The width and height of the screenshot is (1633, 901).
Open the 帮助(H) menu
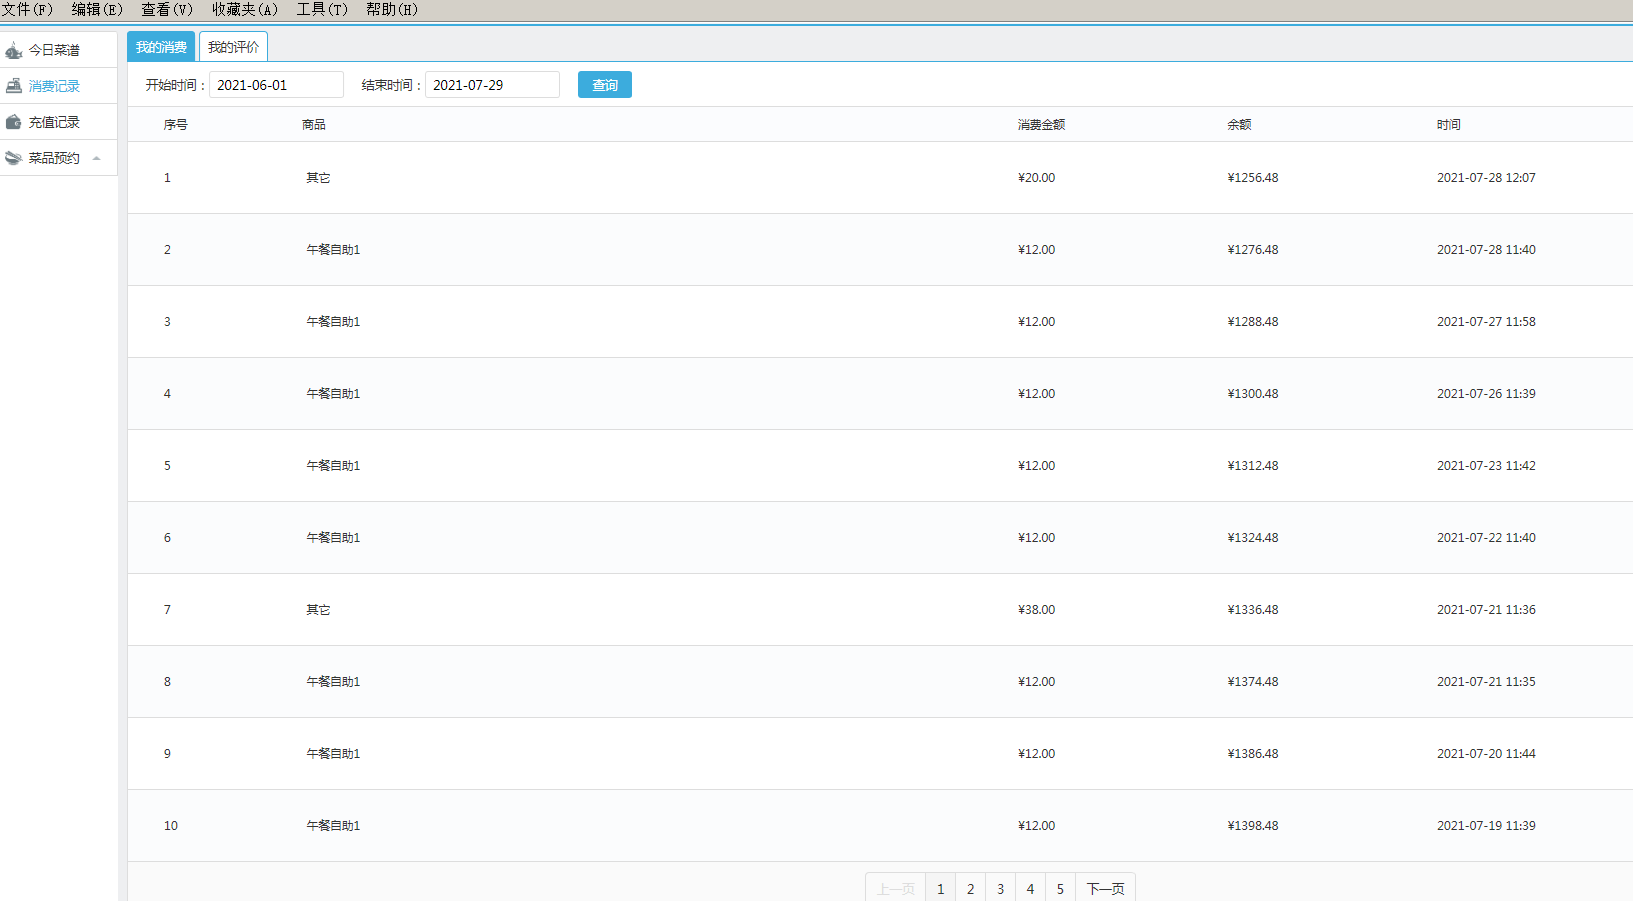(x=392, y=9)
